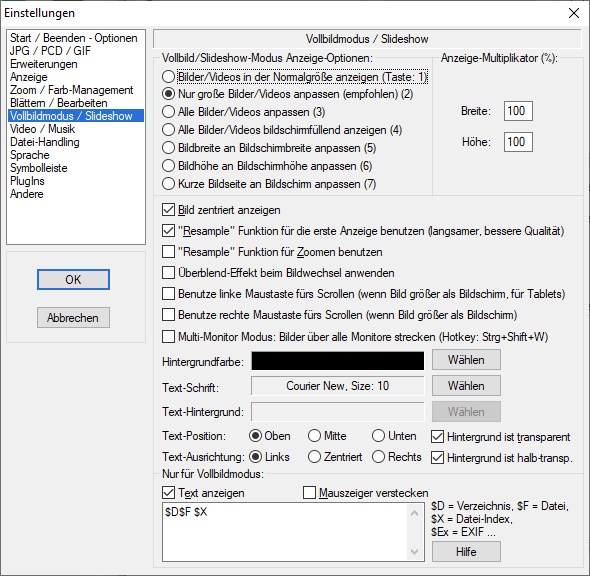Select Andere category
The height and width of the screenshot is (576, 590).
tap(27, 194)
